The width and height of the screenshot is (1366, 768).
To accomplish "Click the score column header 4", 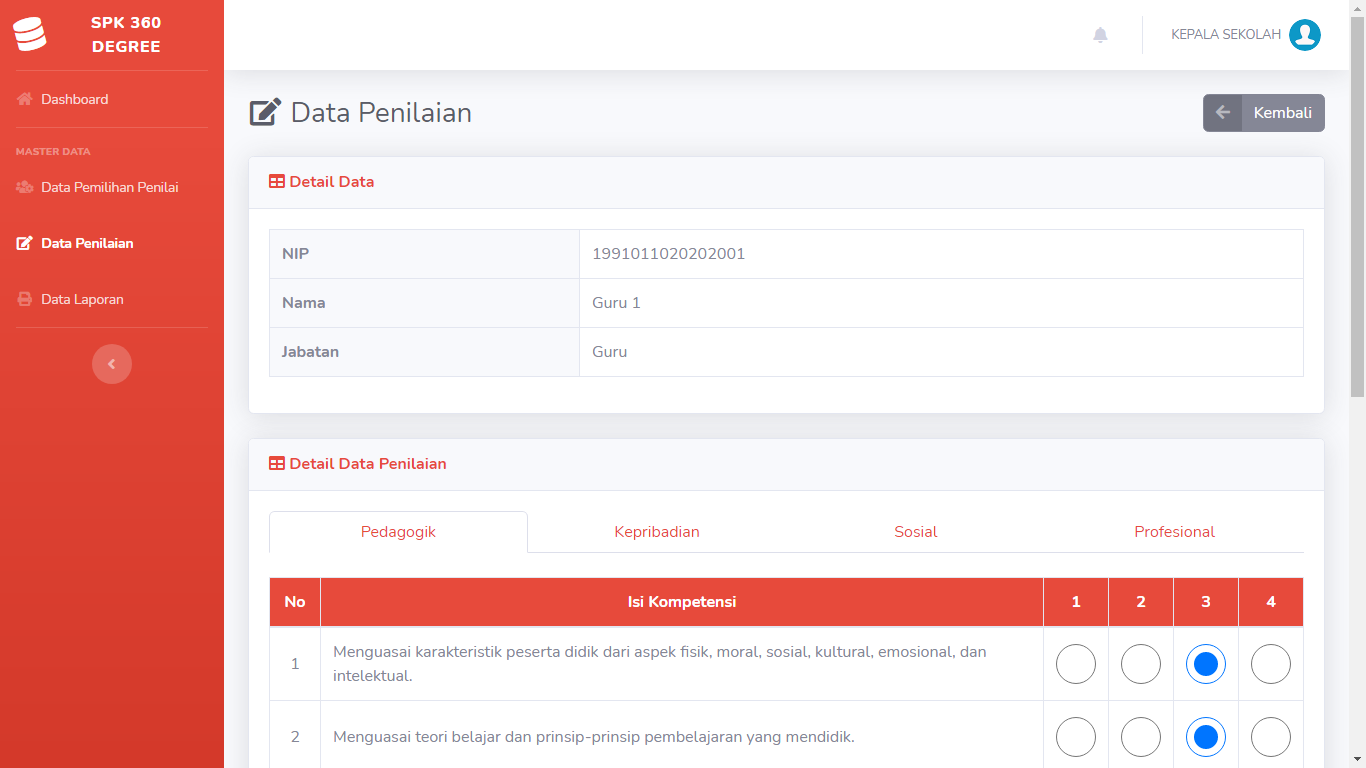I will pyautogui.click(x=1271, y=602).
